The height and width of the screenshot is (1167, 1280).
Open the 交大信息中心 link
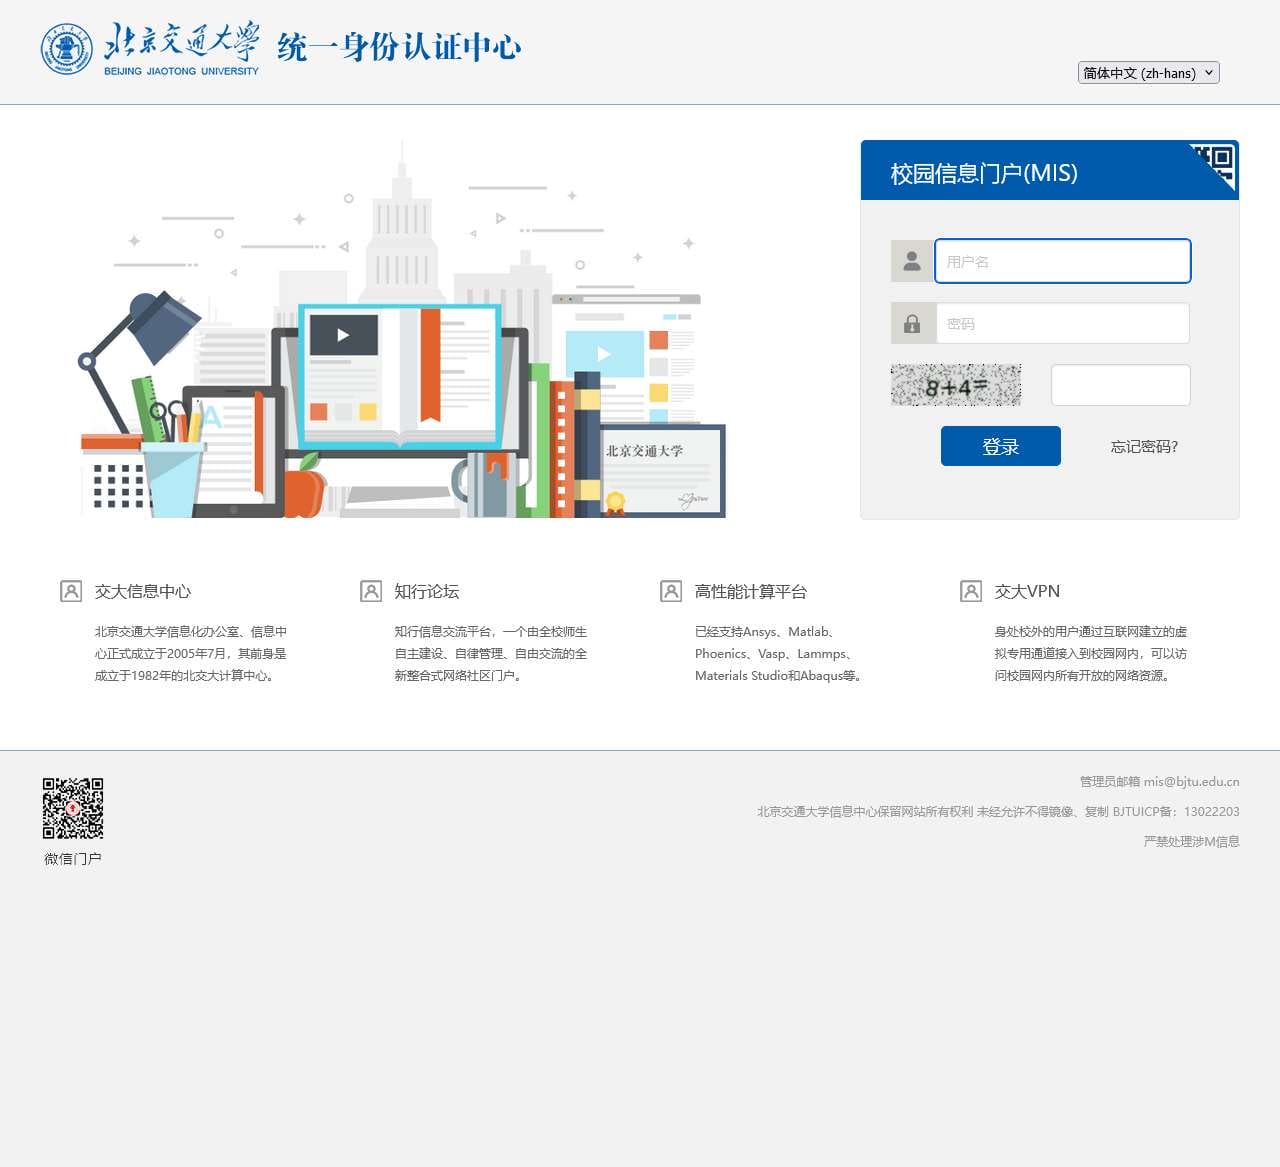tap(143, 591)
